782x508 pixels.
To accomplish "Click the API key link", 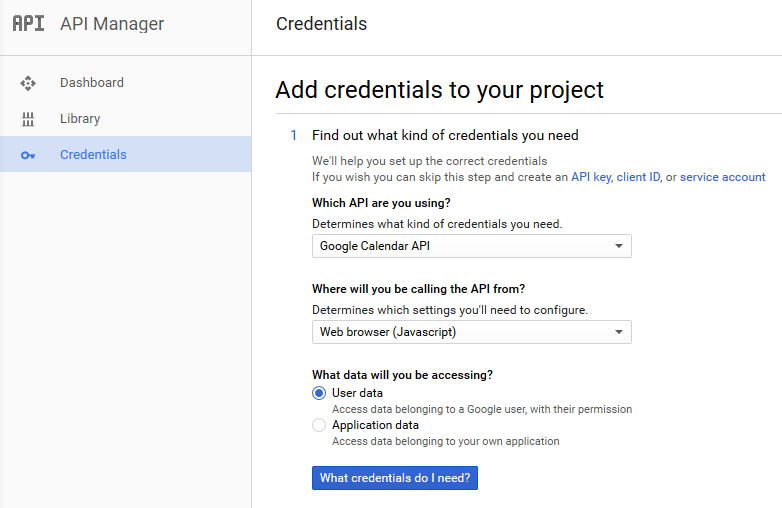I will click(x=591, y=177).
